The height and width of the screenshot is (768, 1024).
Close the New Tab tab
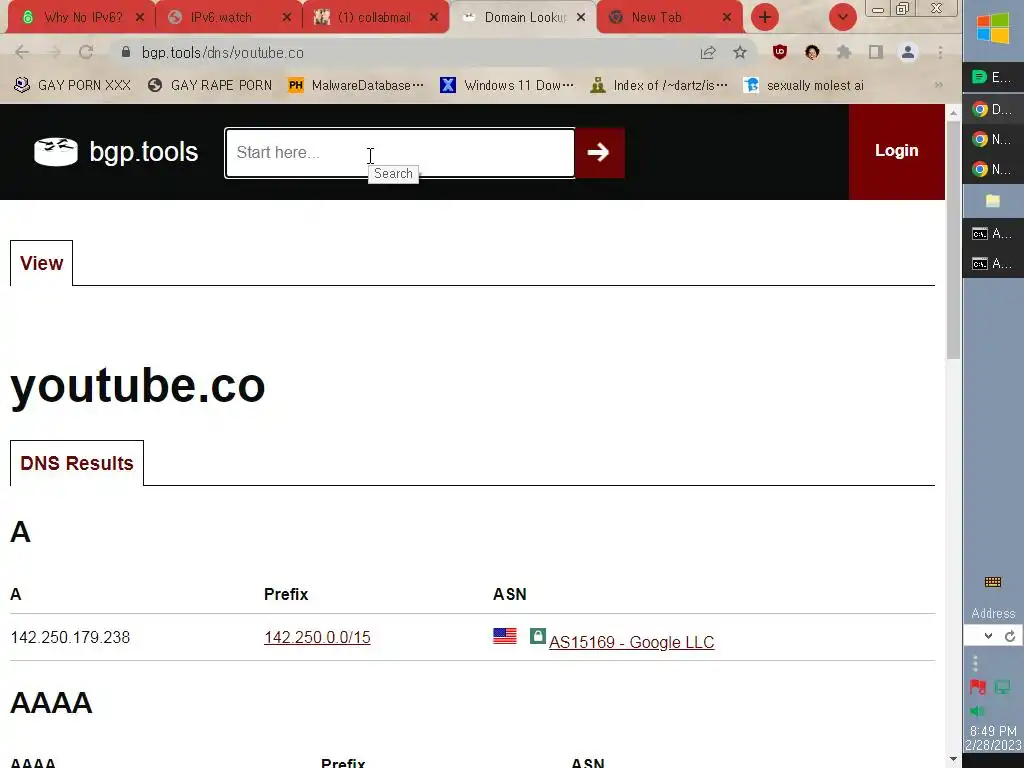[x=727, y=18]
